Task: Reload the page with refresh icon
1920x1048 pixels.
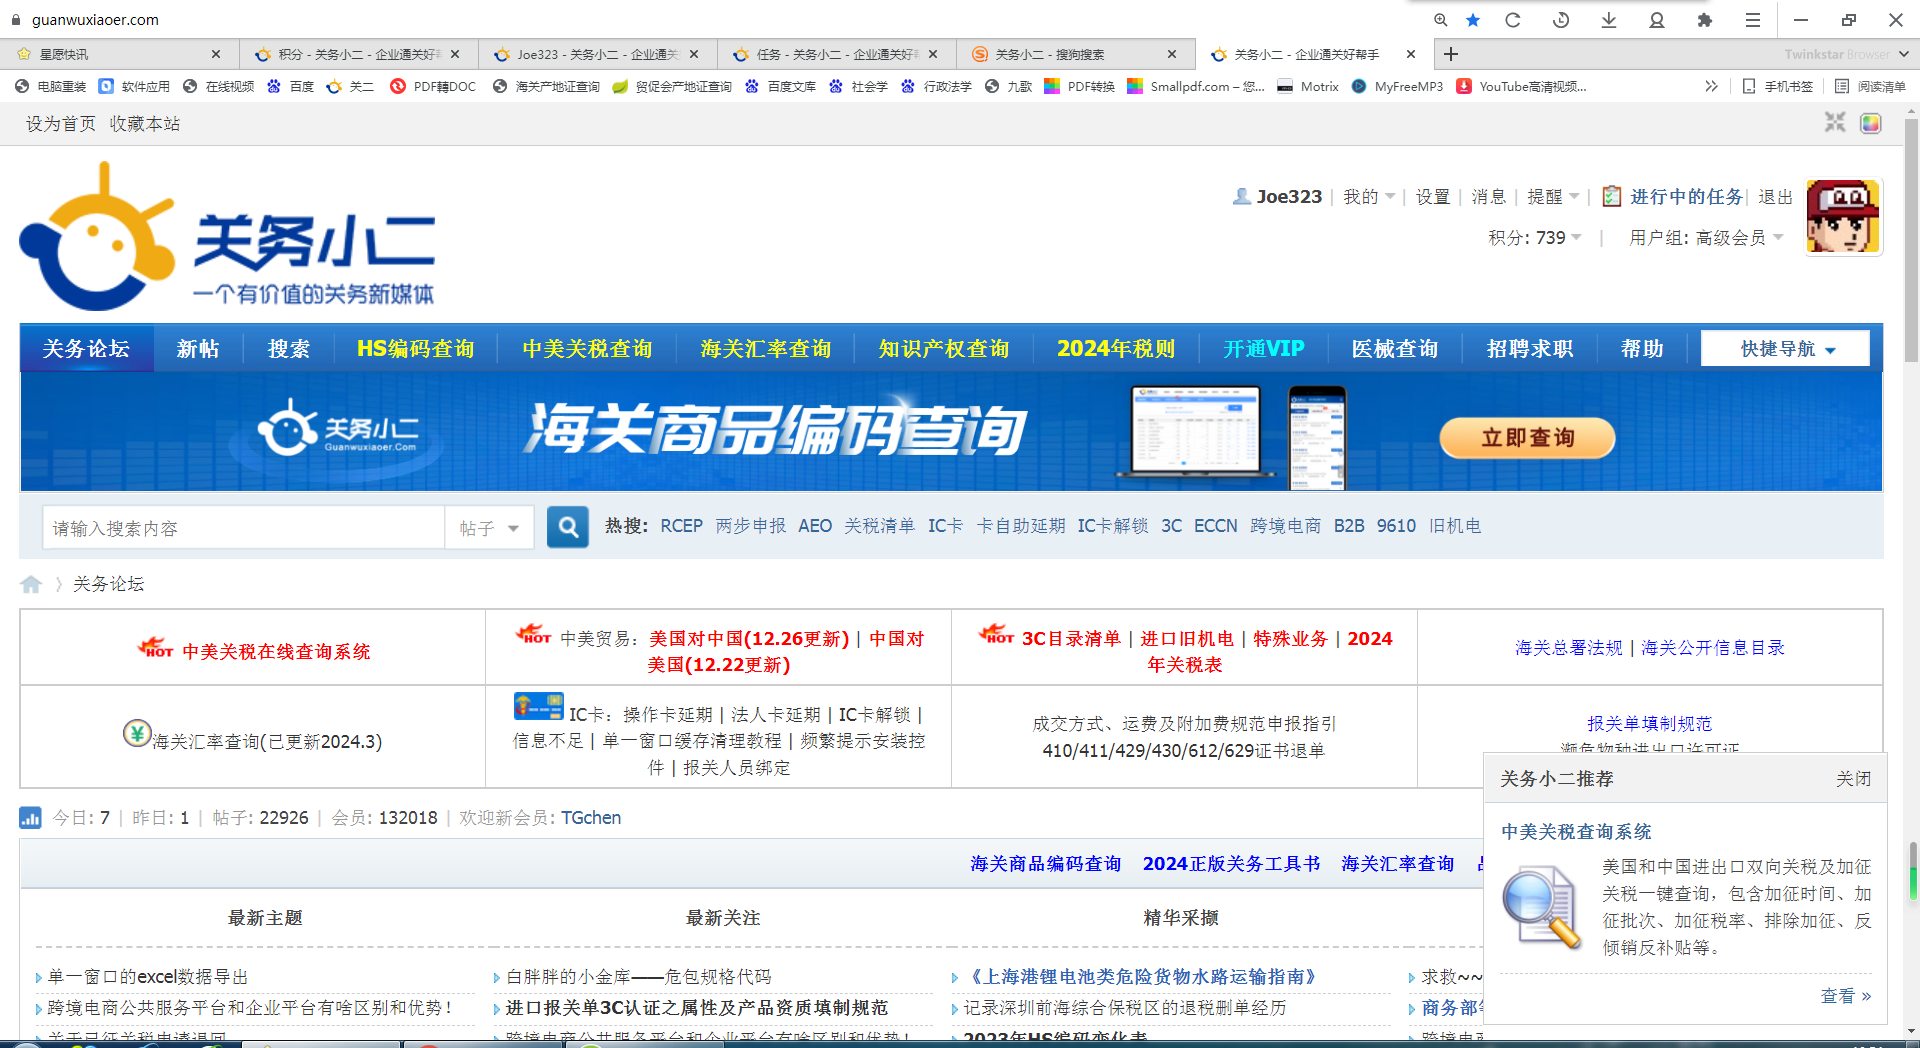Action: coord(1513,20)
